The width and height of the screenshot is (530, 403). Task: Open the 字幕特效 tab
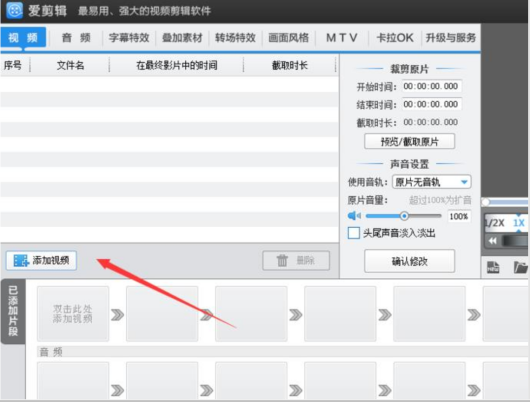pos(129,38)
